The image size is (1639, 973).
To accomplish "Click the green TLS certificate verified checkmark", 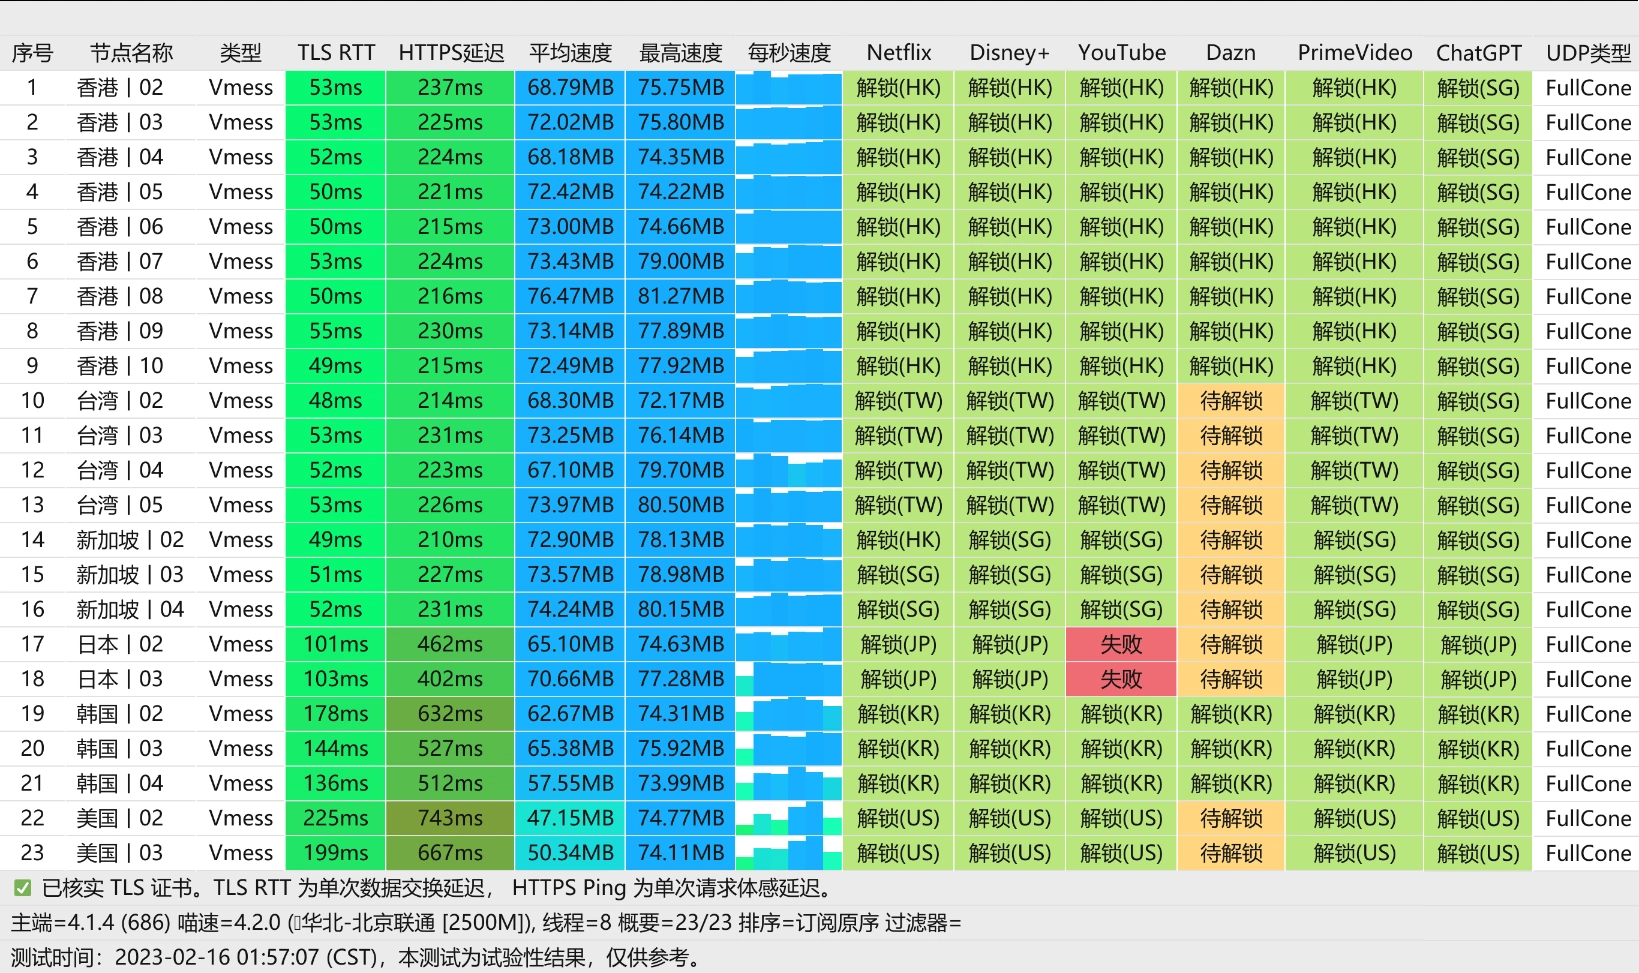I will (22, 888).
